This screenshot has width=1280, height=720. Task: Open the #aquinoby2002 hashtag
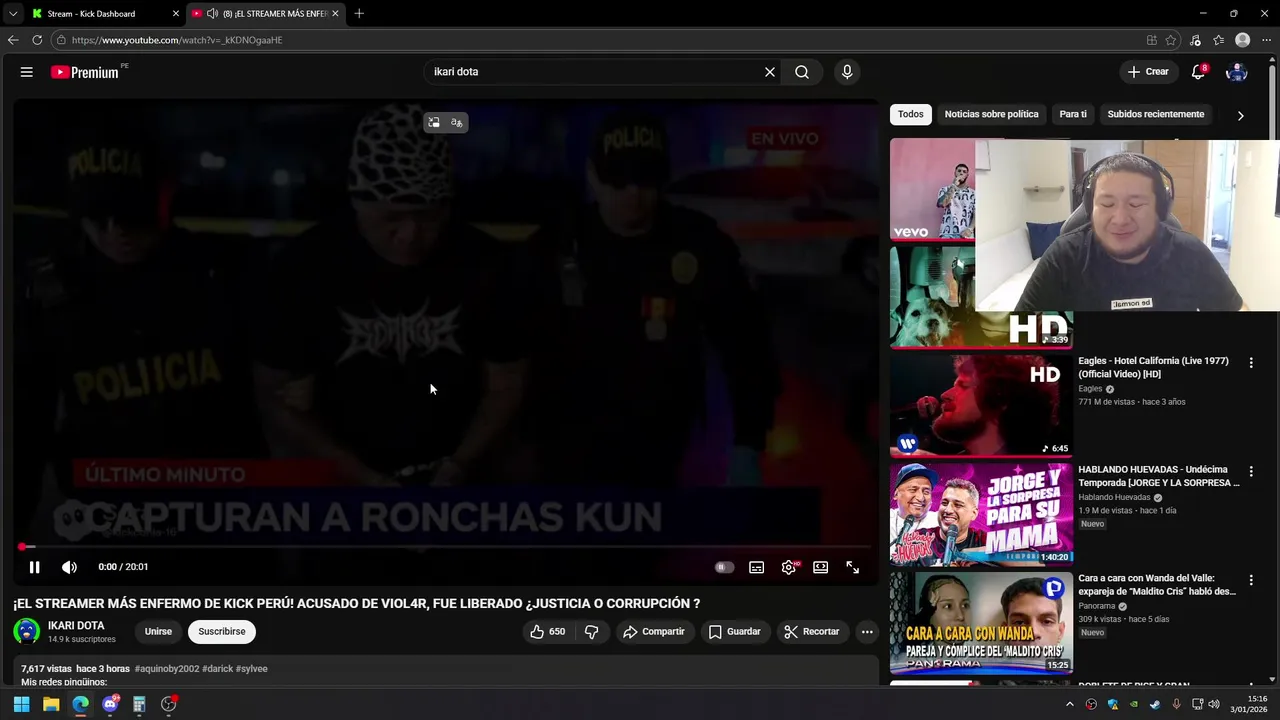166,669
